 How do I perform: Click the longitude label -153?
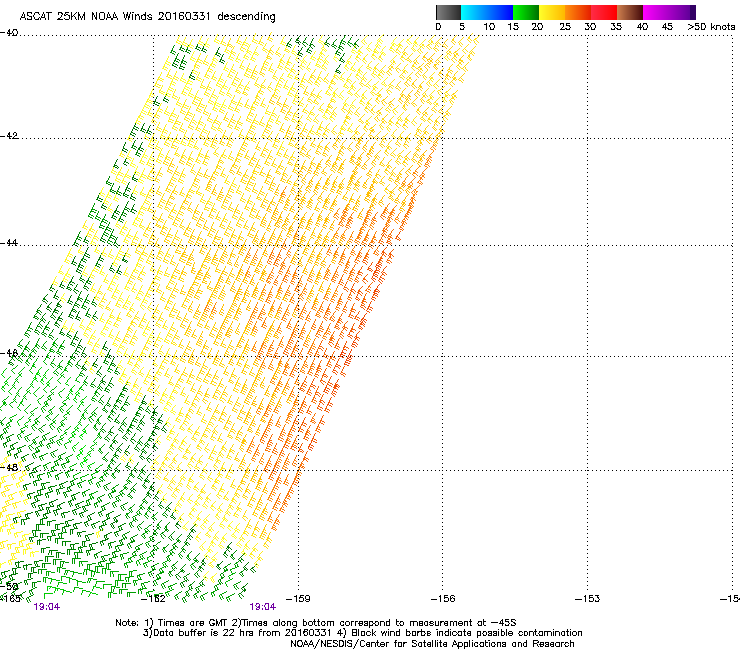[588, 599]
